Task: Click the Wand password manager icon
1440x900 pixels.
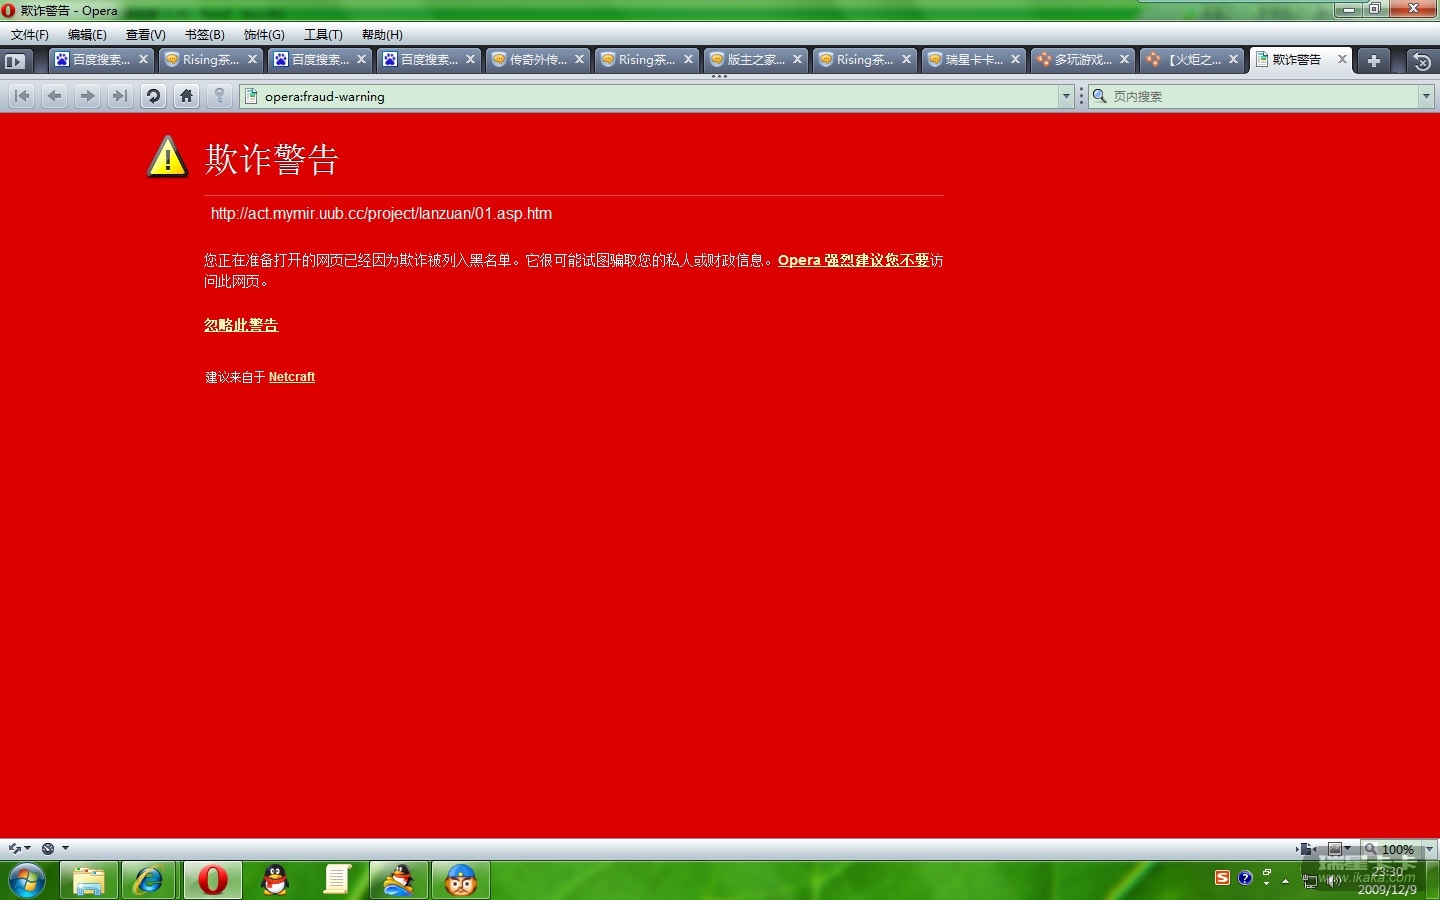Action: click(219, 96)
